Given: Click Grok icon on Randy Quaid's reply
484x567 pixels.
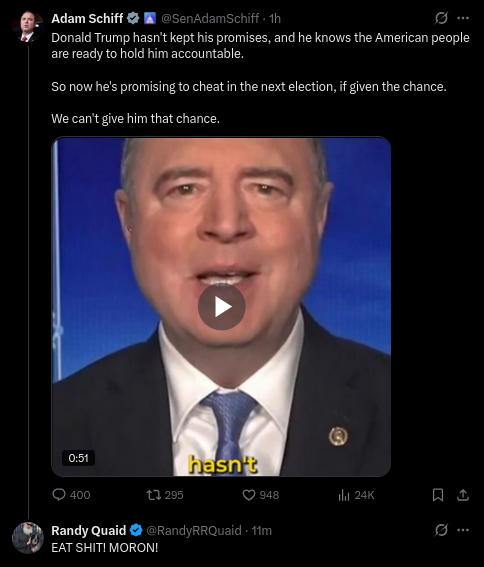Looking at the screenshot, I should pyautogui.click(x=441, y=530).
